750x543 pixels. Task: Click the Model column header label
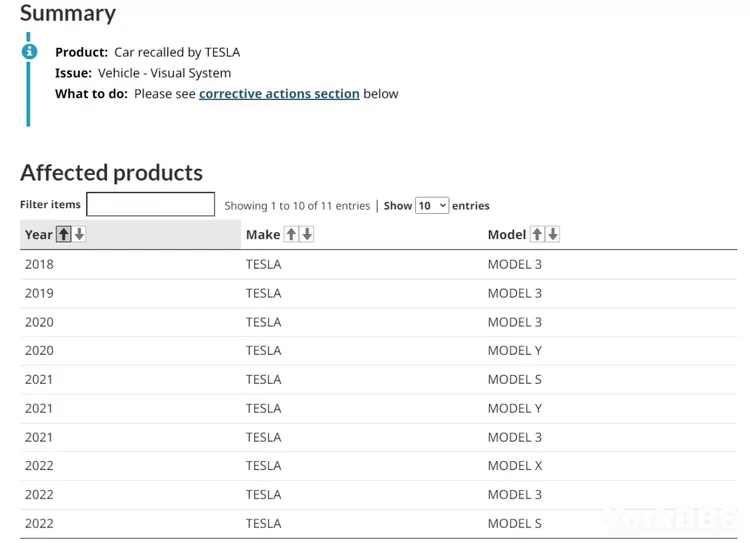click(507, 234)
